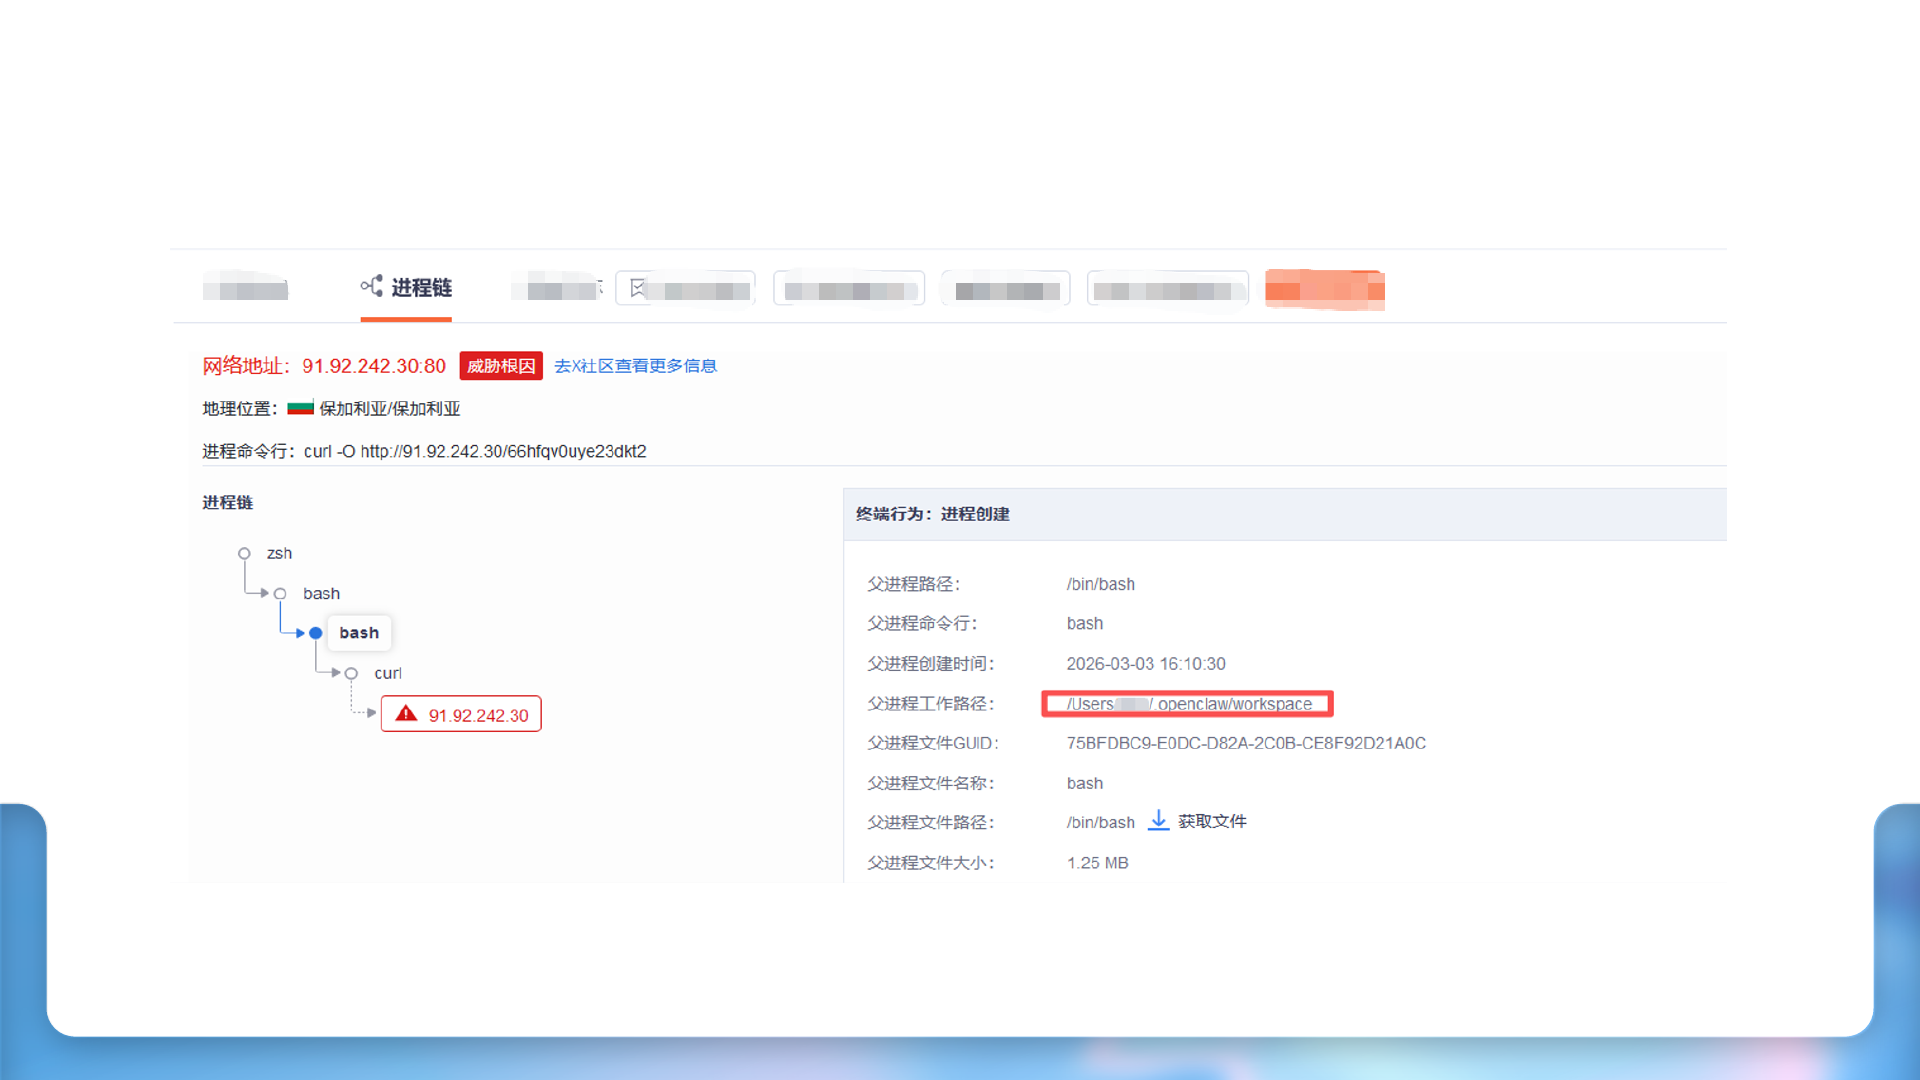Click the Bulgaria flag icon next to 地理位置
This screenshot has height=1080, width=1920.
coord(300,407)
